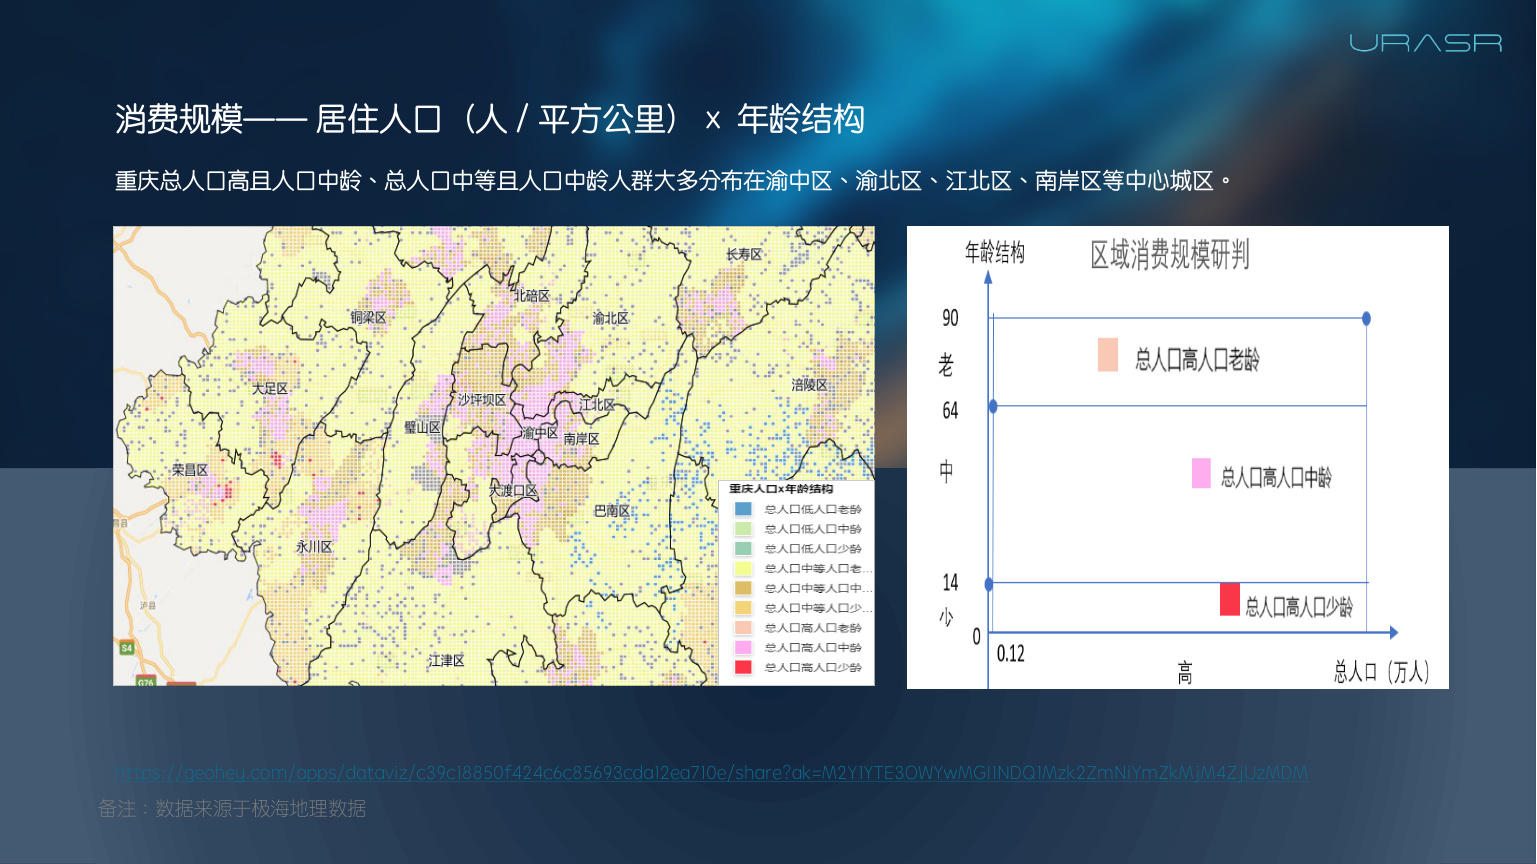Open the geohey.com dataviz share link

711,773
